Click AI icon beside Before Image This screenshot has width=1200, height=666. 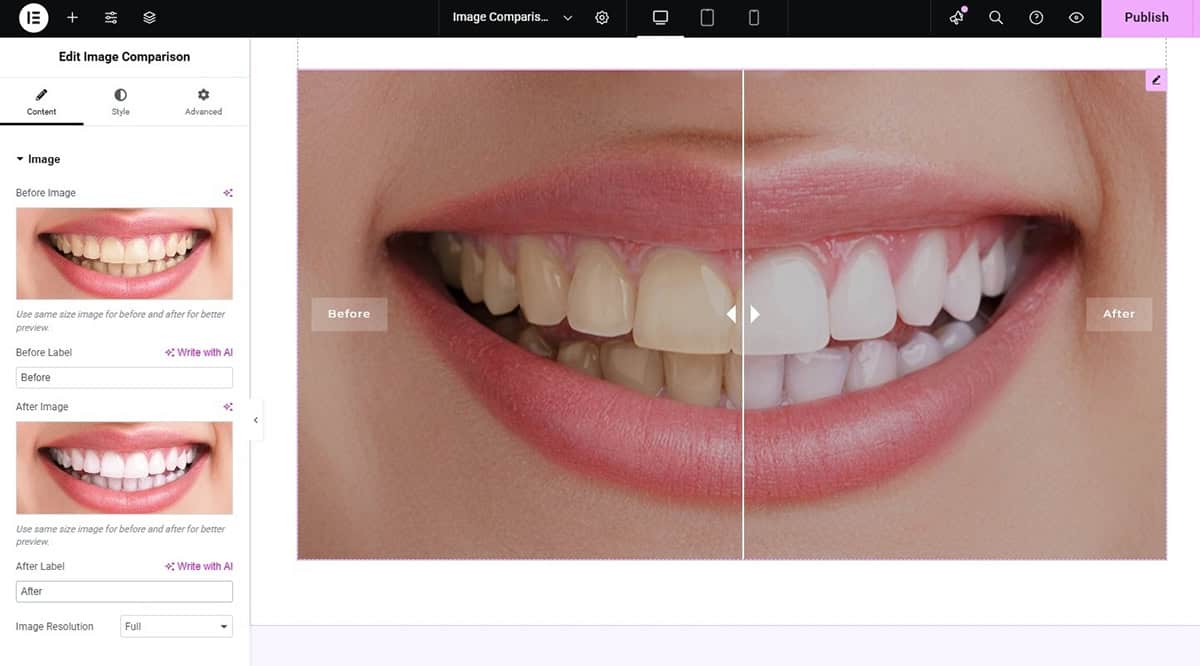point(228,193)
